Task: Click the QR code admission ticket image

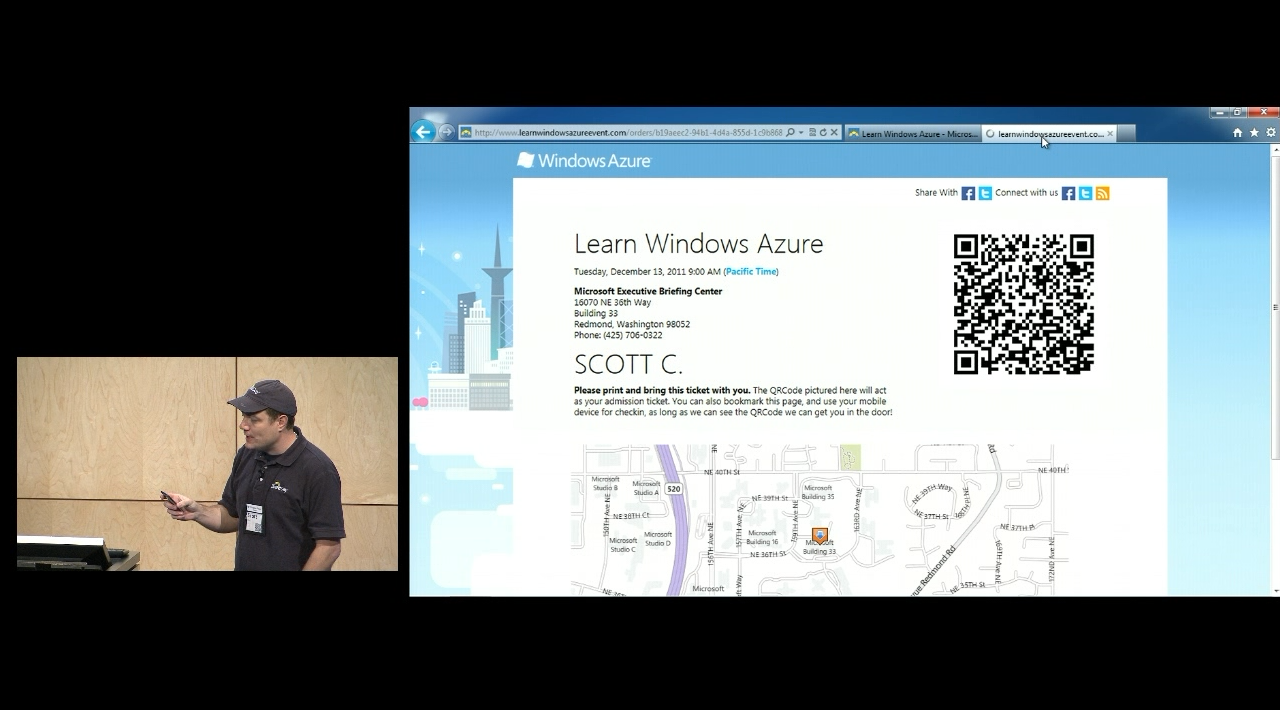Action: point(1023,304)
